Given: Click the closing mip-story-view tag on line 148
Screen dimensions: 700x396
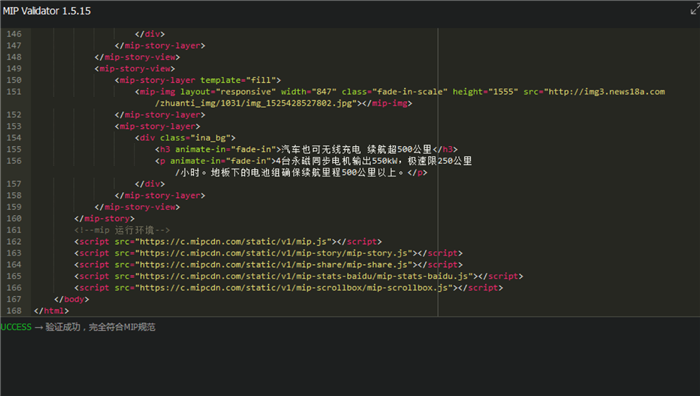Looking at the screenshot, I should point(137,57).
